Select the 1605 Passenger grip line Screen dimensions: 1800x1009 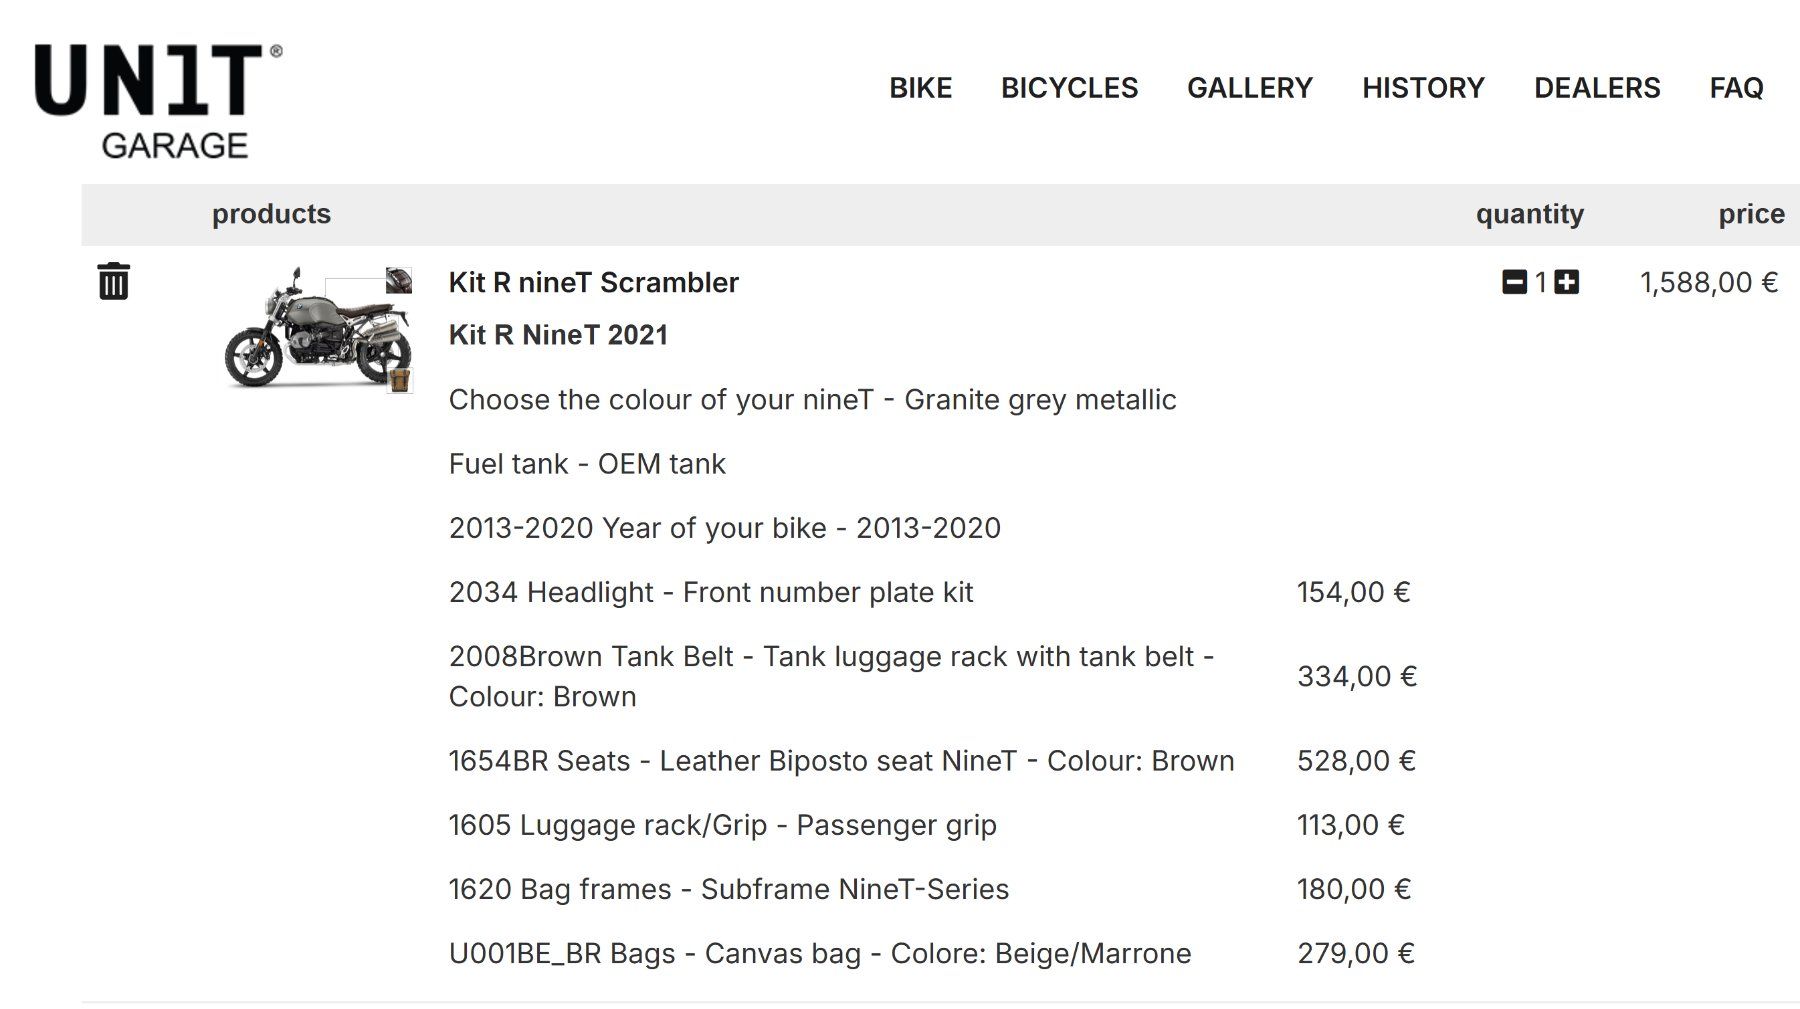click(x=722, y=825)
